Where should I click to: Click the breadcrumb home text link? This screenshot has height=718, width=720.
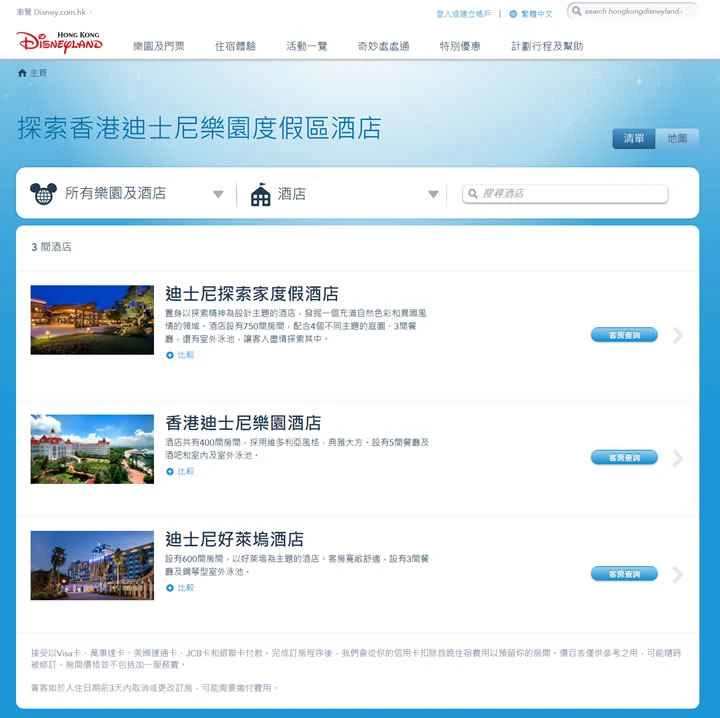39,73
